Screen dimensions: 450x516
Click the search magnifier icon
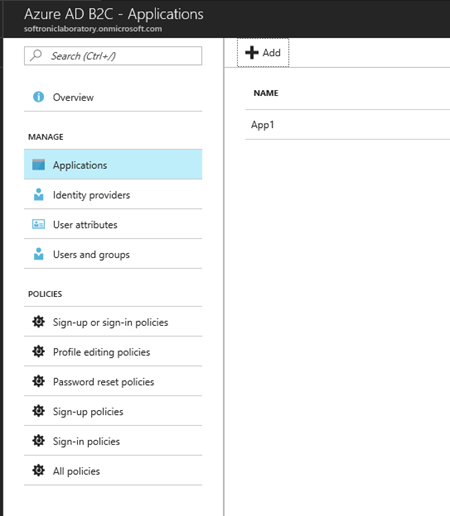pyautogui.click(x=36, y=55)
